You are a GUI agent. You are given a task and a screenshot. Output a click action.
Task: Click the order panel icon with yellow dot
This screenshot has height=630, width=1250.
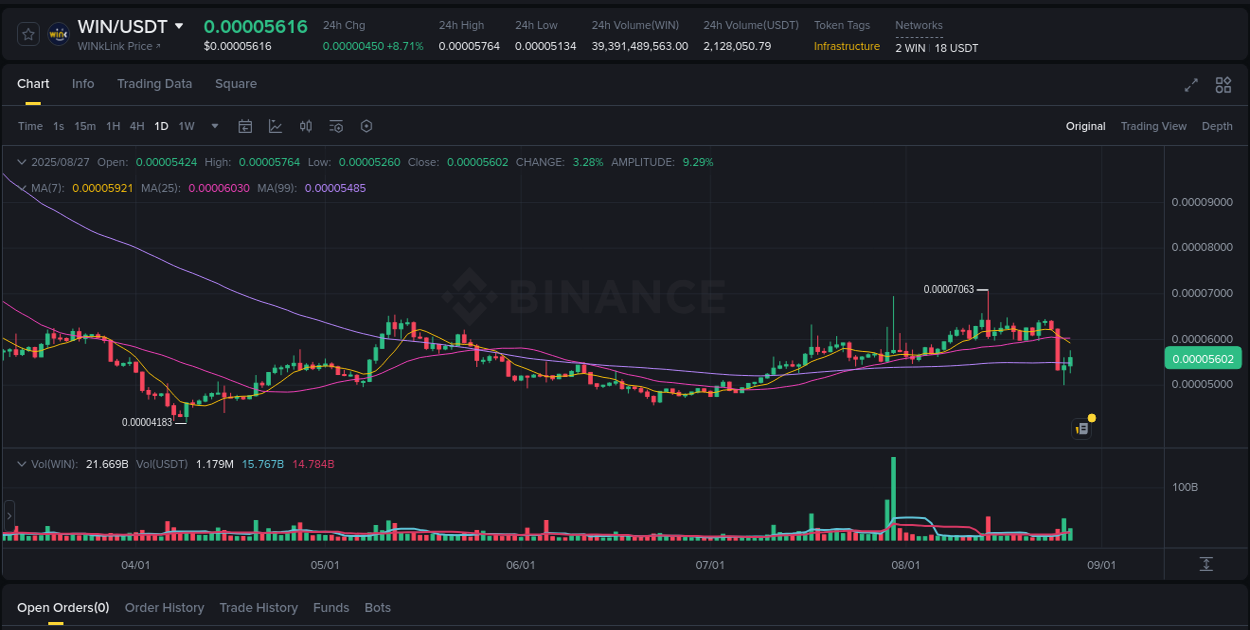[x=1081, y=428]
